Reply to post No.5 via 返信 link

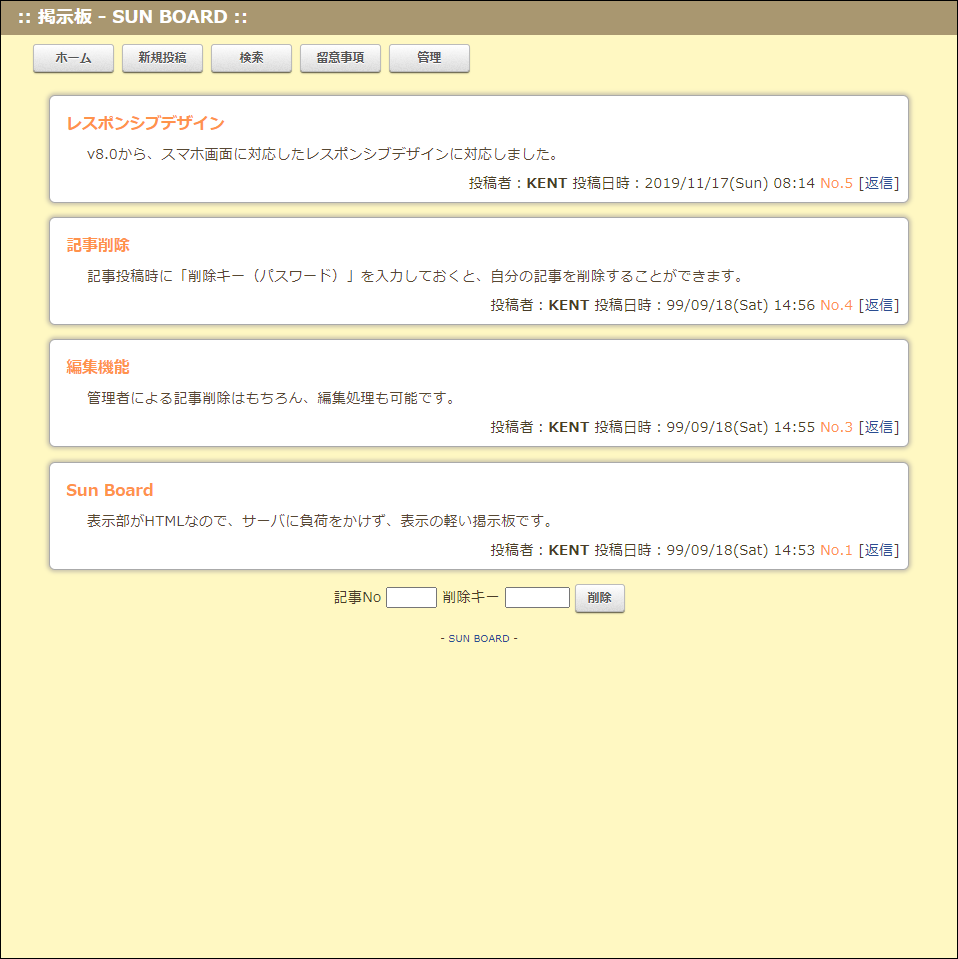[880, 183]
